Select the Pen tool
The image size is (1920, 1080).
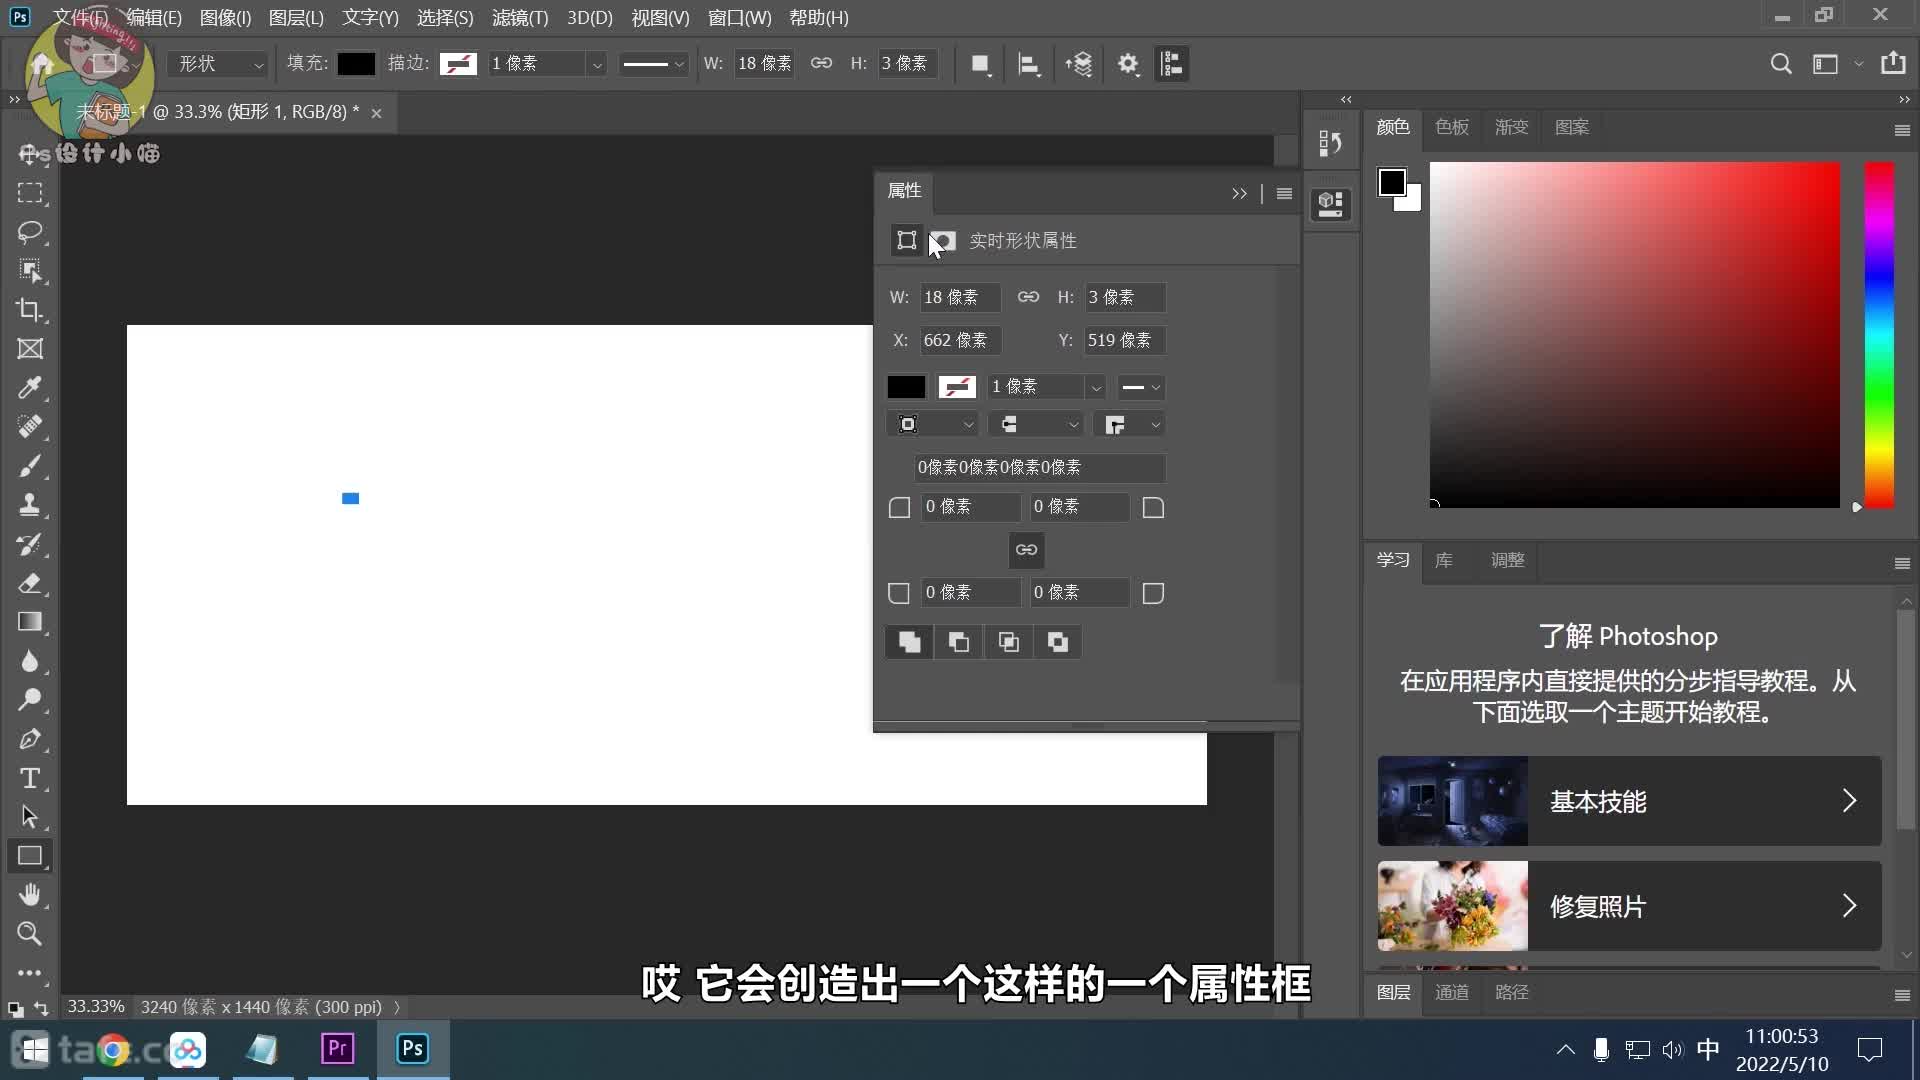click(30, 739)
